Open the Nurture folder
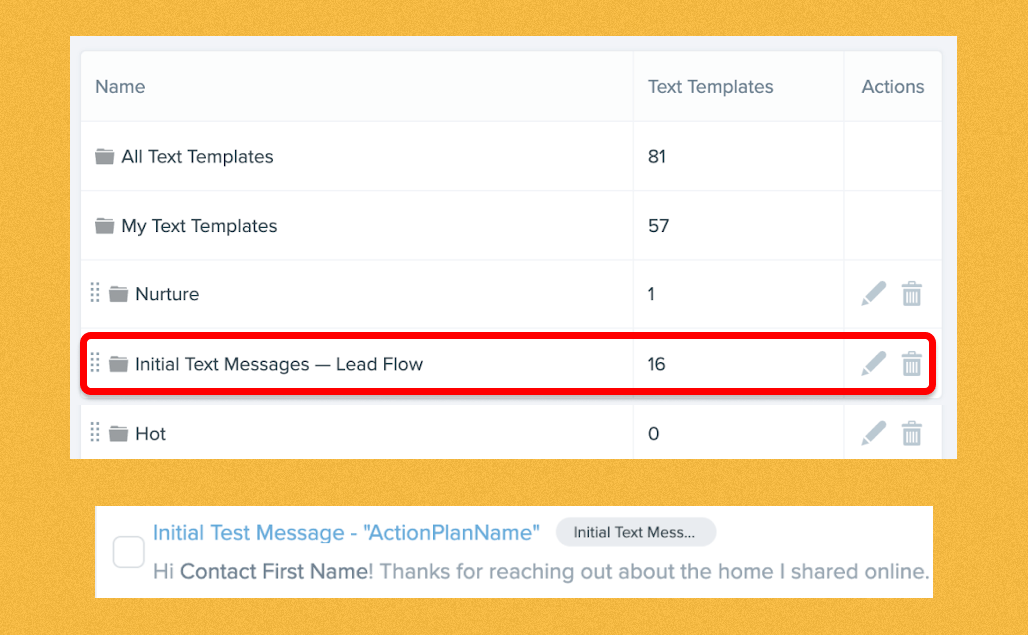Viewport: 1028px width, 635px height. click(x=167, y=294)
